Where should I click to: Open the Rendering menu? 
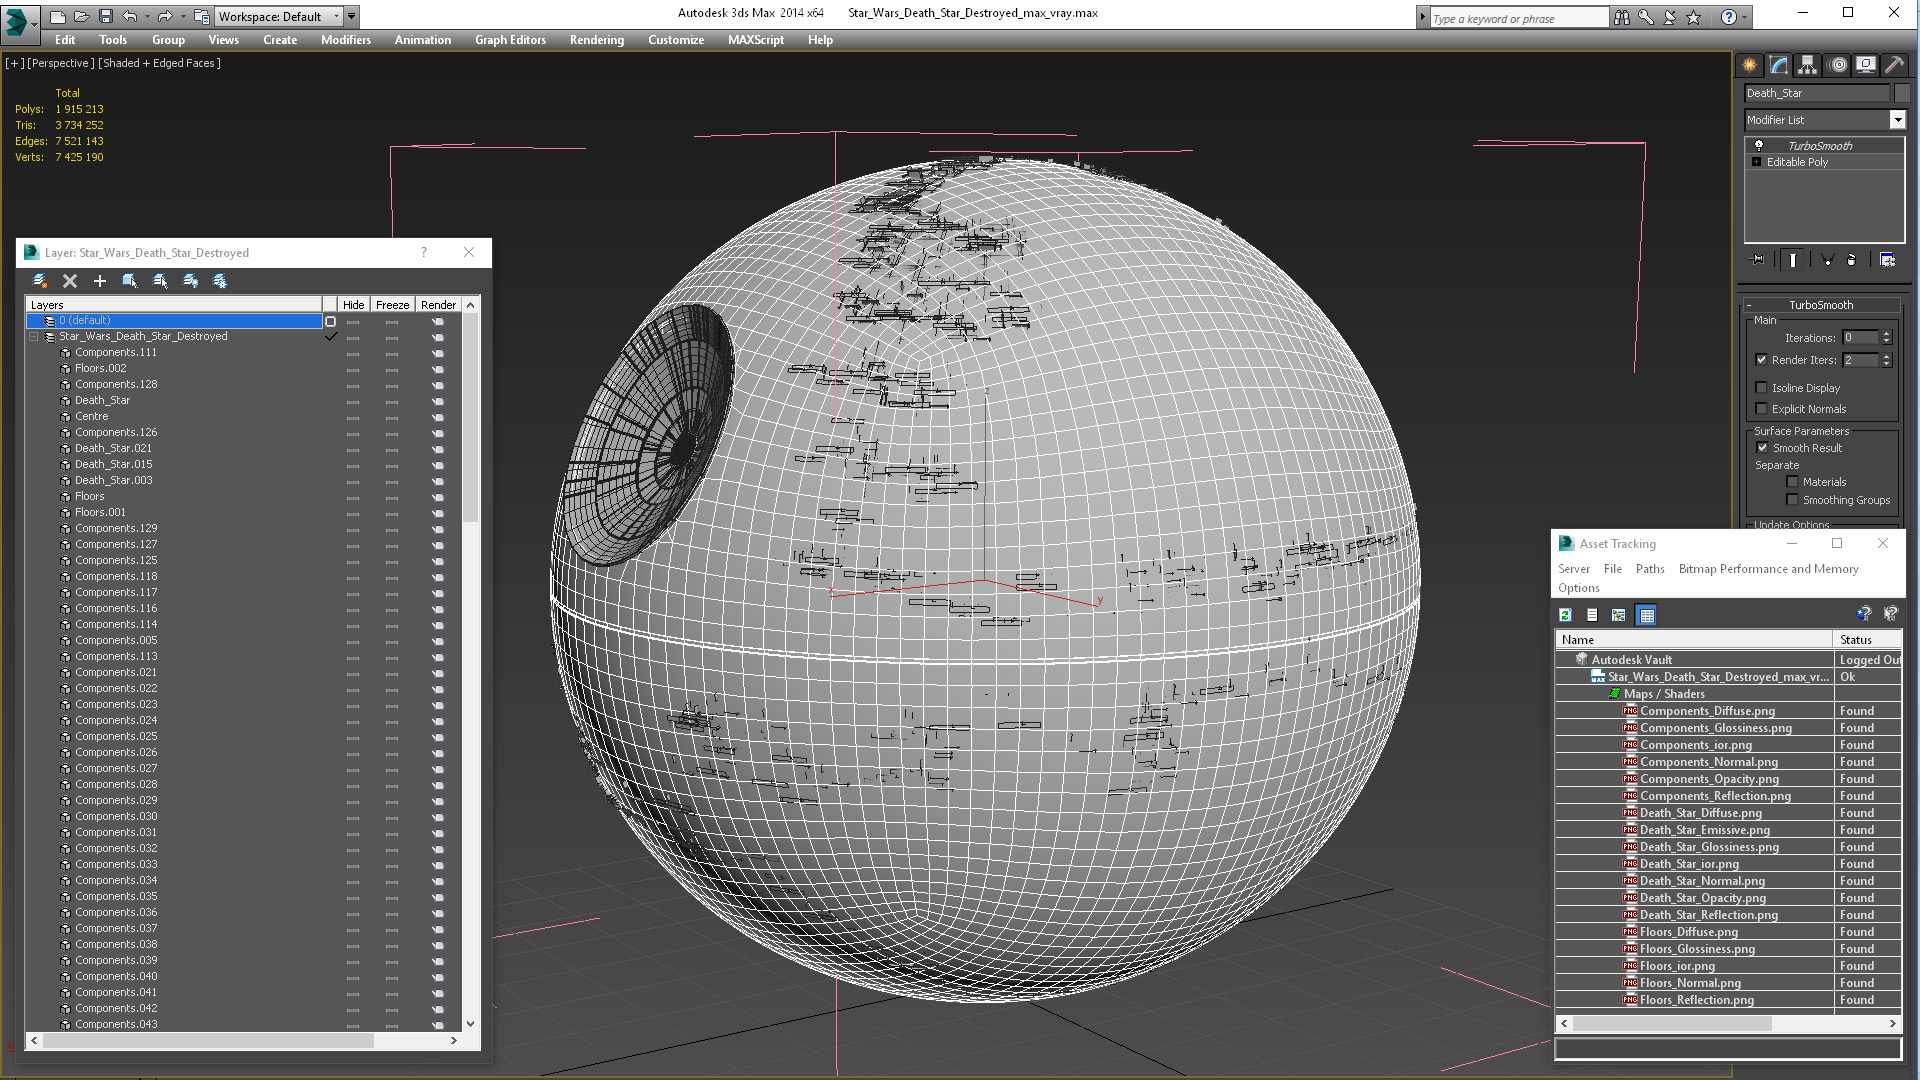(x=596, y=40)
